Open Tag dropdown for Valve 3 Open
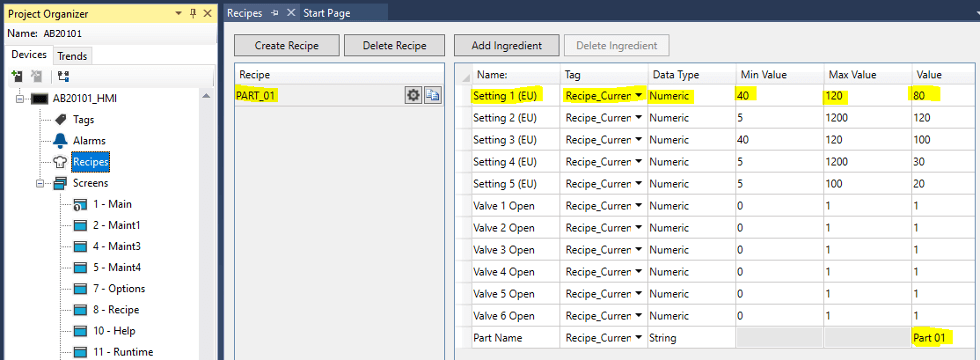 click(x=638, y=249)
